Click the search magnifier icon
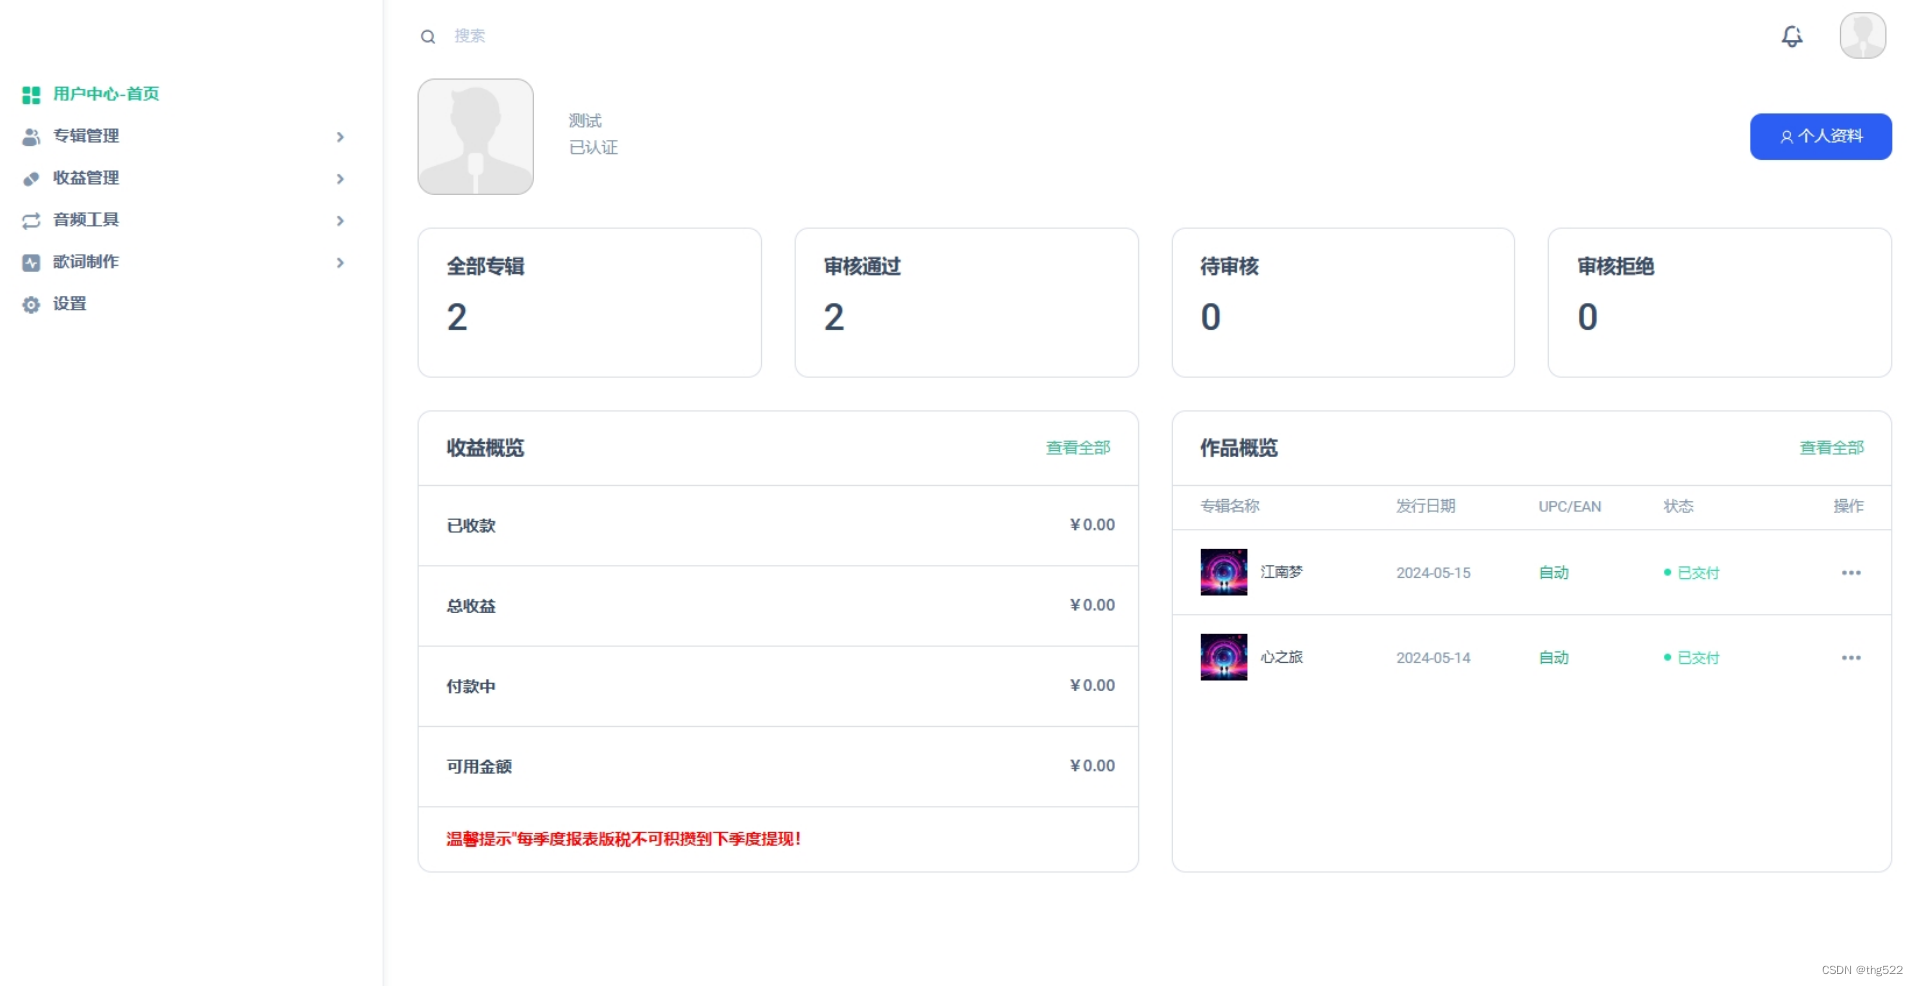This screenshot has height=986, width=1918. (x=428, y=37)
